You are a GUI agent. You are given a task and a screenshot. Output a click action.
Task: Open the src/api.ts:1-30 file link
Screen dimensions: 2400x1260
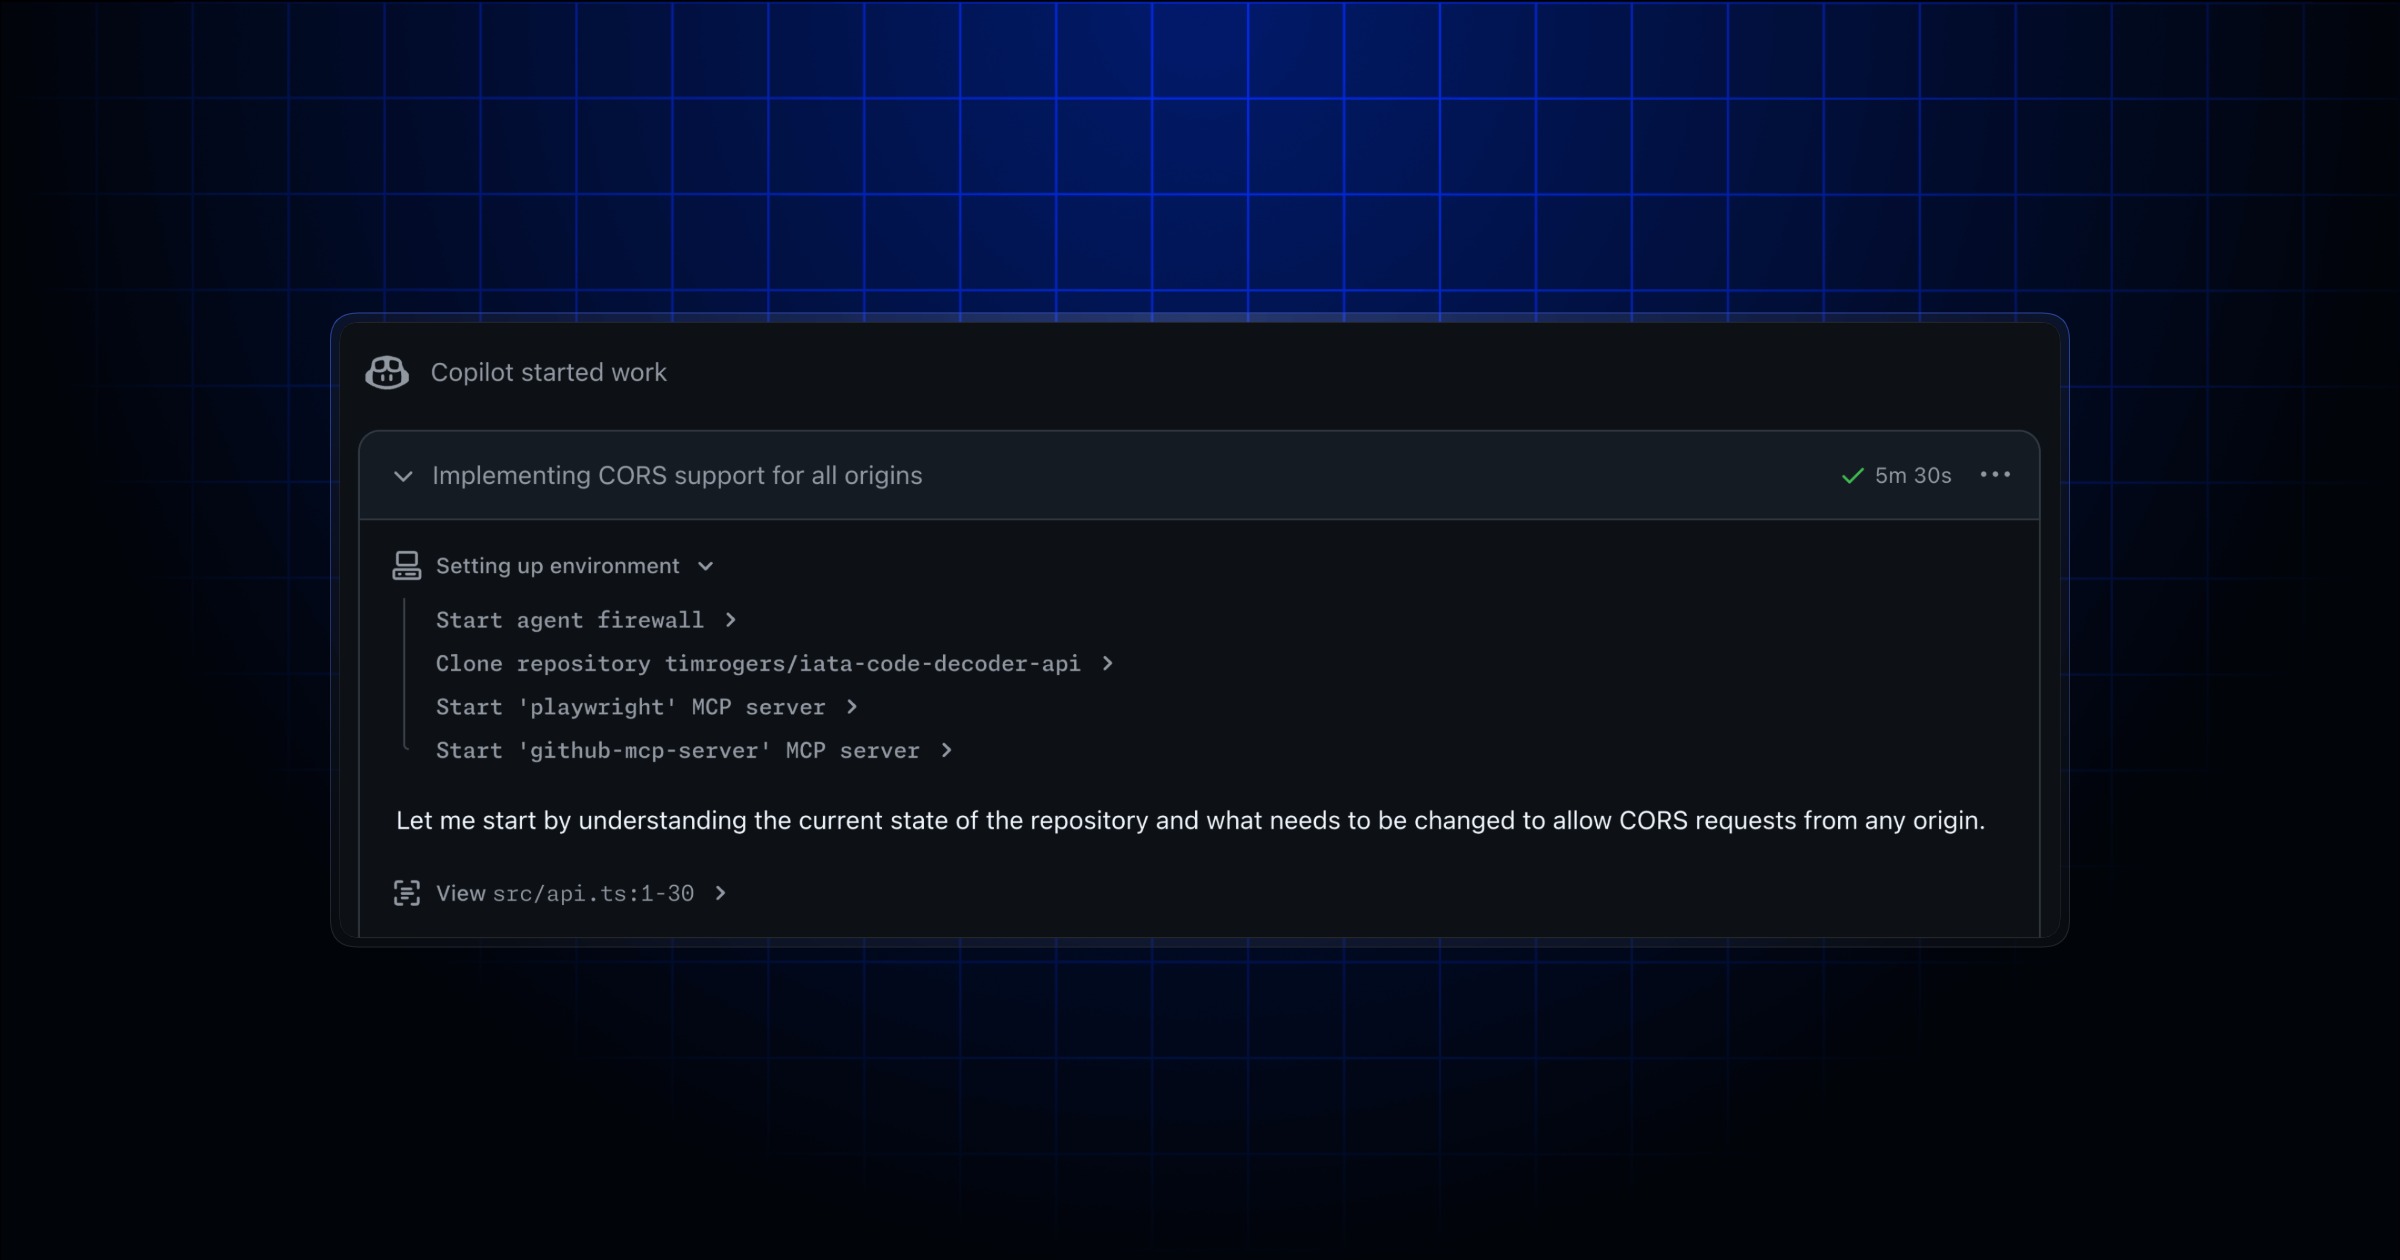[593, 894]
